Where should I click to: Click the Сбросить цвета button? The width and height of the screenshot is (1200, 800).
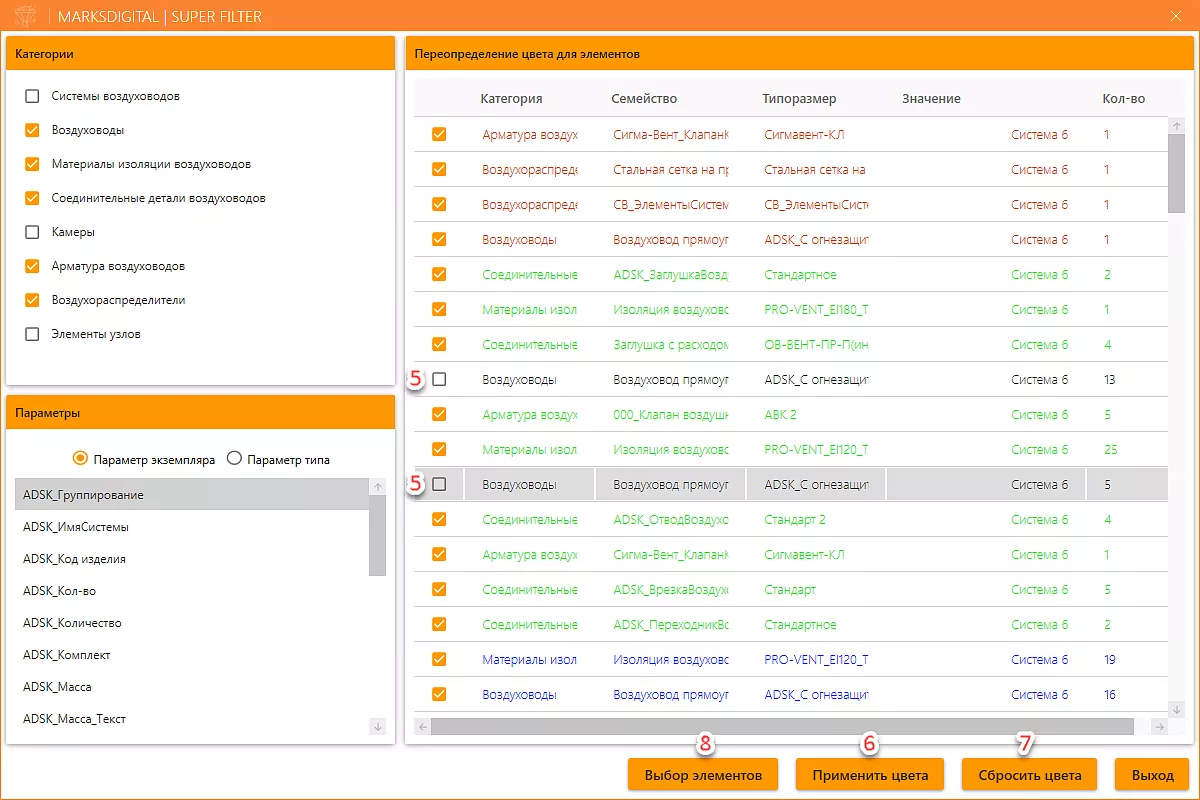point(1029,775)
